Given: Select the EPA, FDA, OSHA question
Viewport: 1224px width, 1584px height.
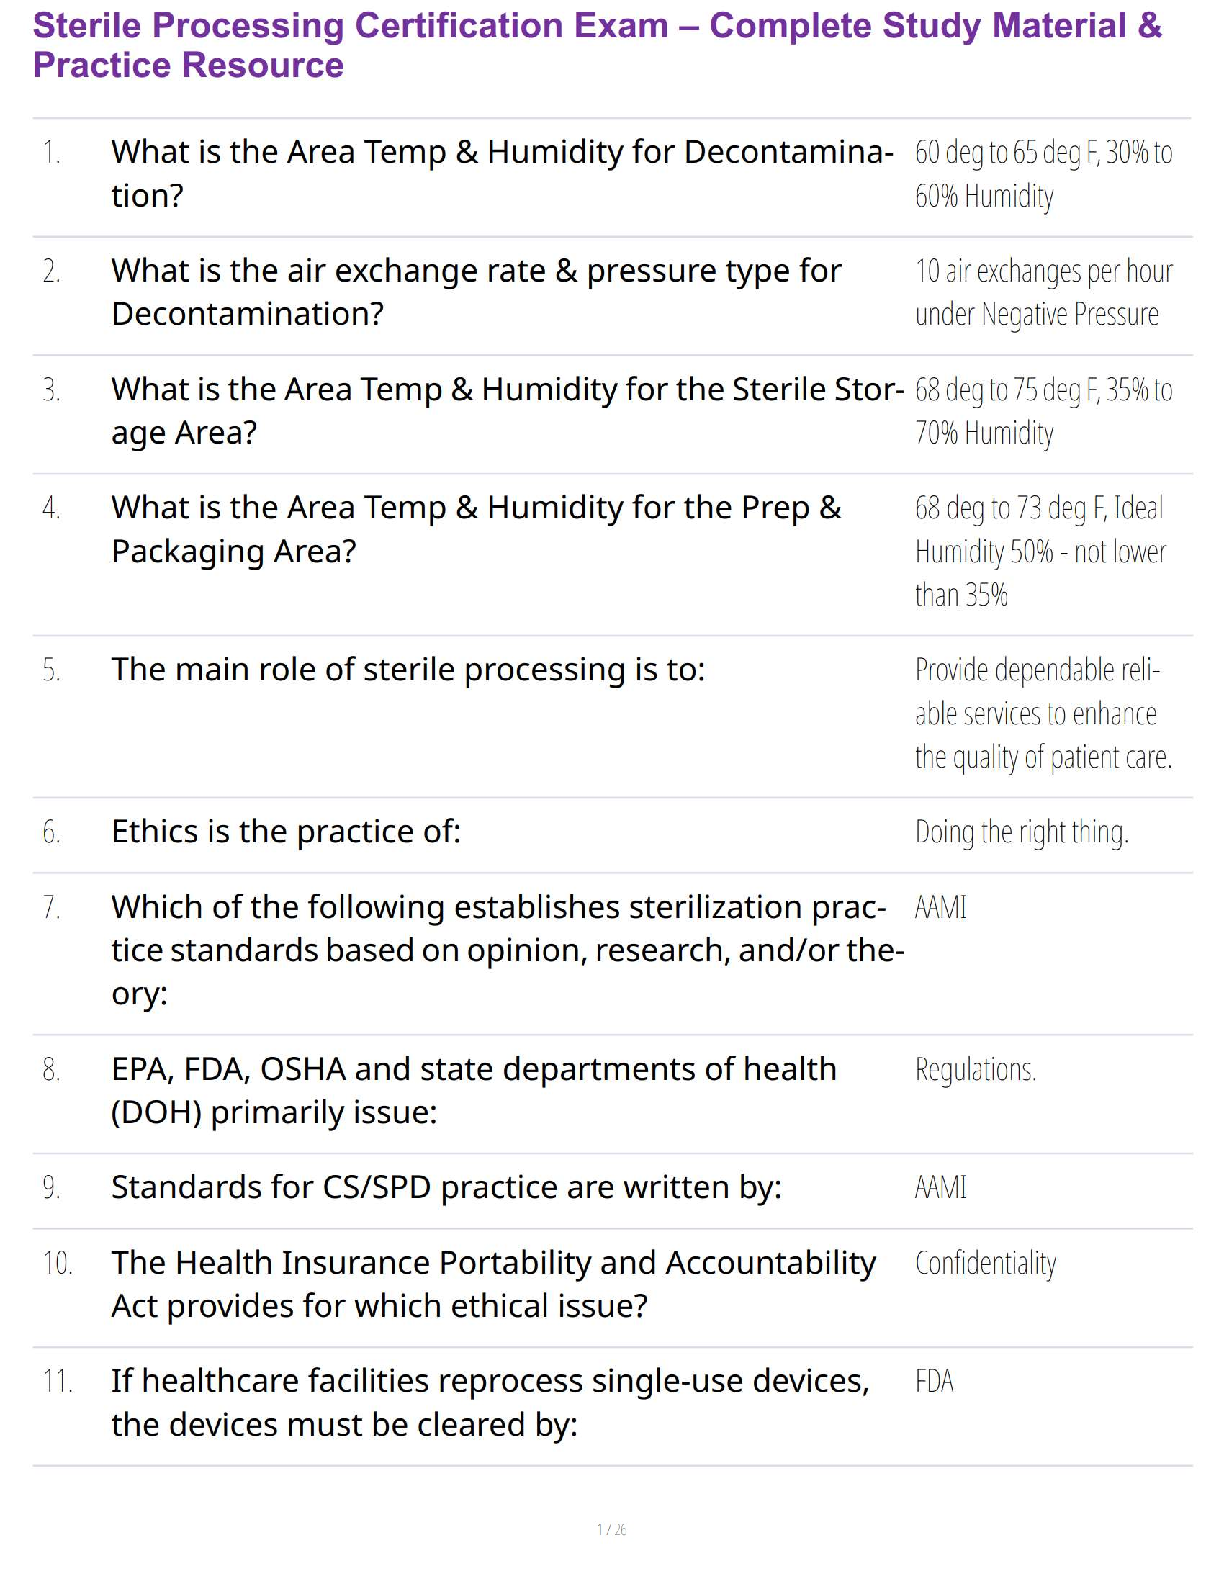Looking at the screenshot, I should (473, 1090).
